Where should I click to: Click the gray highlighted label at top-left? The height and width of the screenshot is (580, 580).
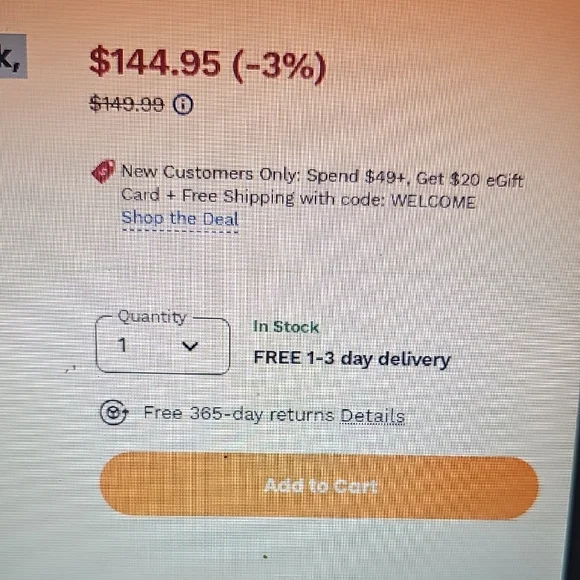click(x=13, y=56)
